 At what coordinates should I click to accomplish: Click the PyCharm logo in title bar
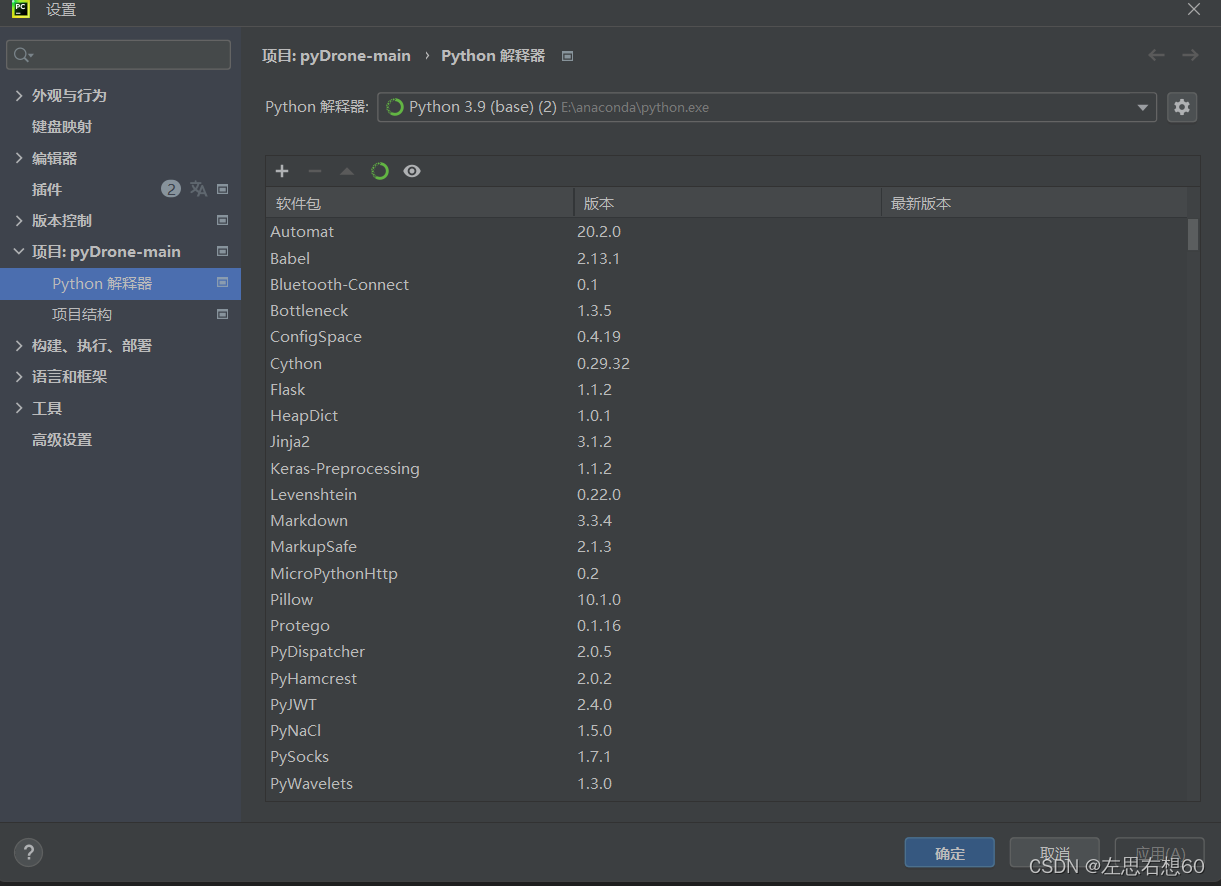20,10
